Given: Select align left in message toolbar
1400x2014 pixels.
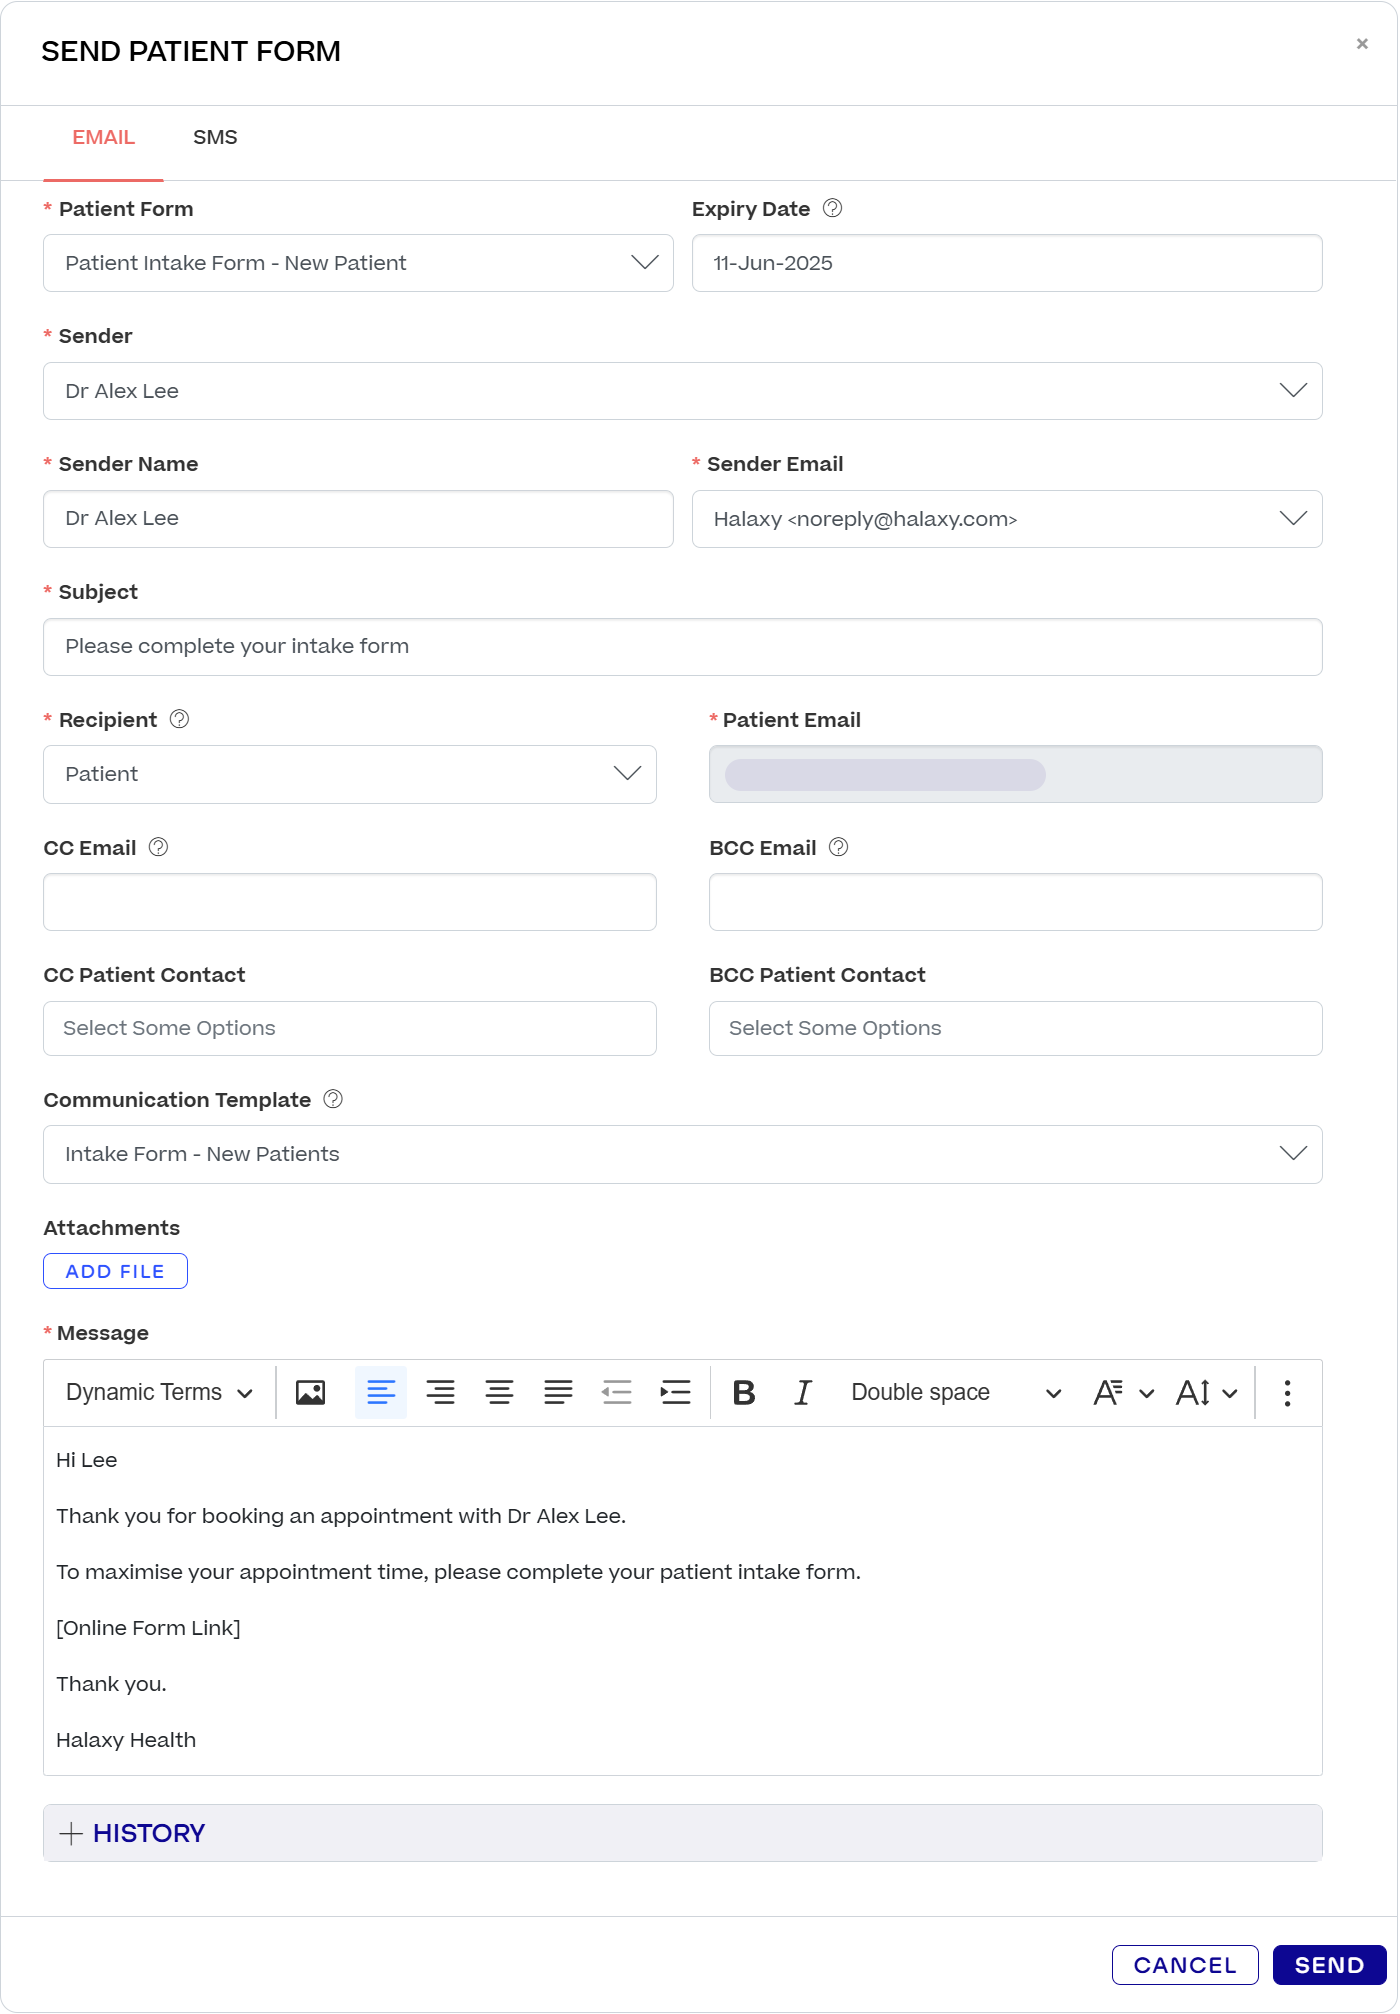Looking at the screenshot, I should click(x=381, y=1392).
